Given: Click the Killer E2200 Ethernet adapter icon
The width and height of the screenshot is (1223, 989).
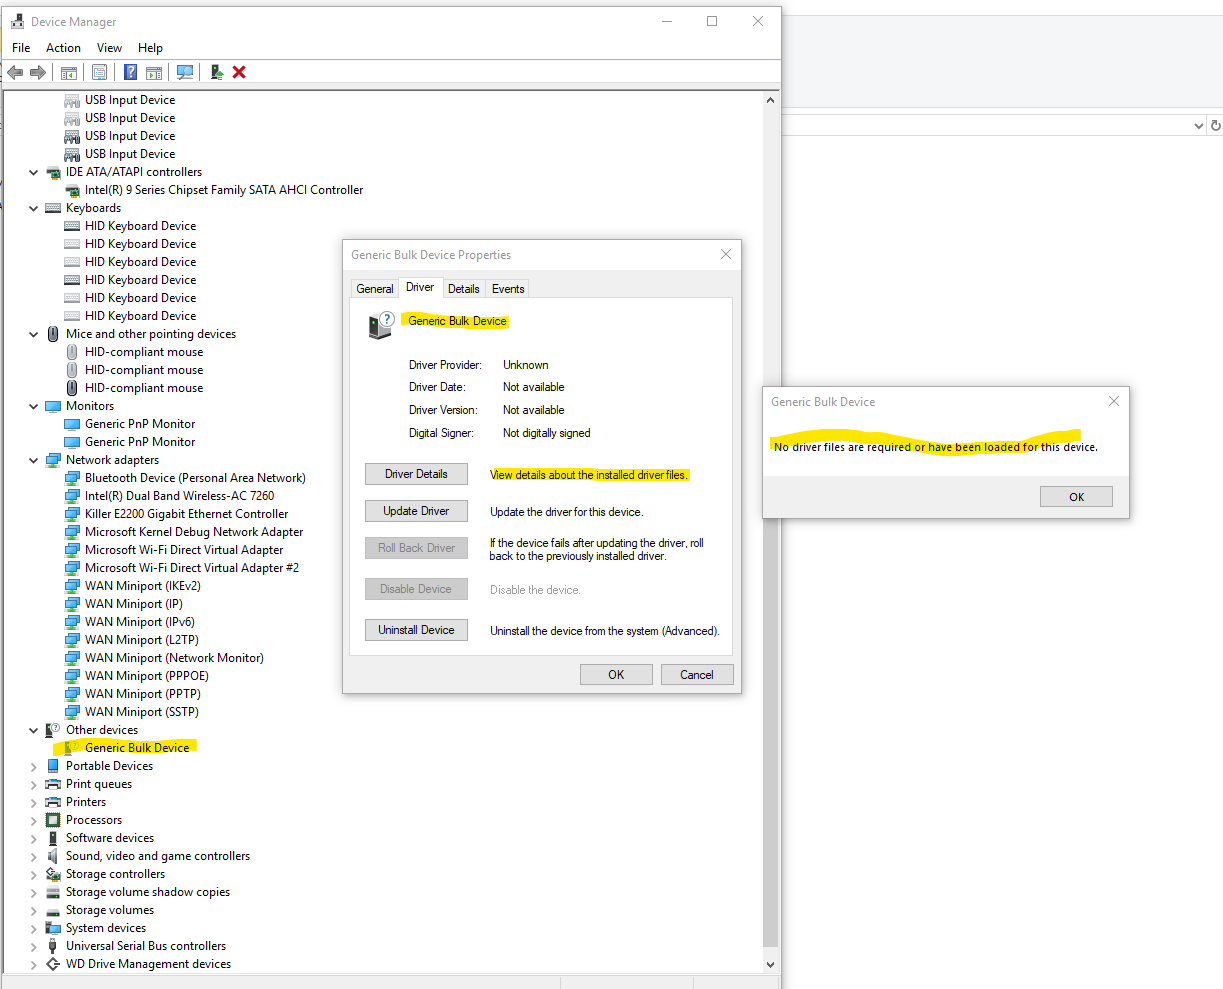Looking at the screenshot, I should coord(72,514).
